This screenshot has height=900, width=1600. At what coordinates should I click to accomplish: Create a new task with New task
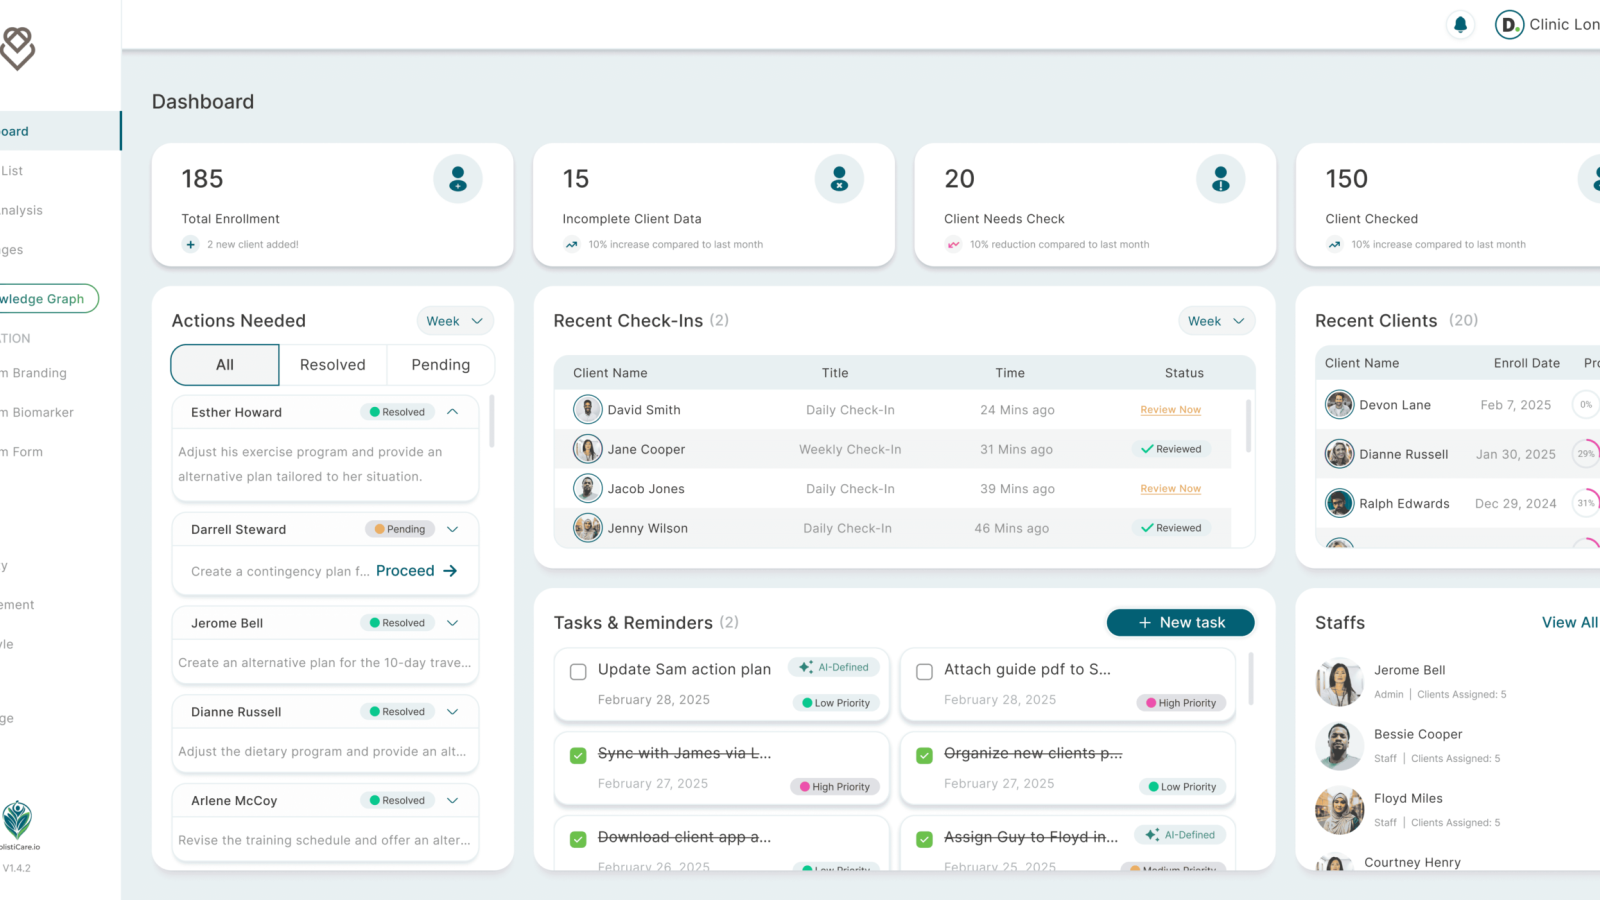[x=1180, y=622]
